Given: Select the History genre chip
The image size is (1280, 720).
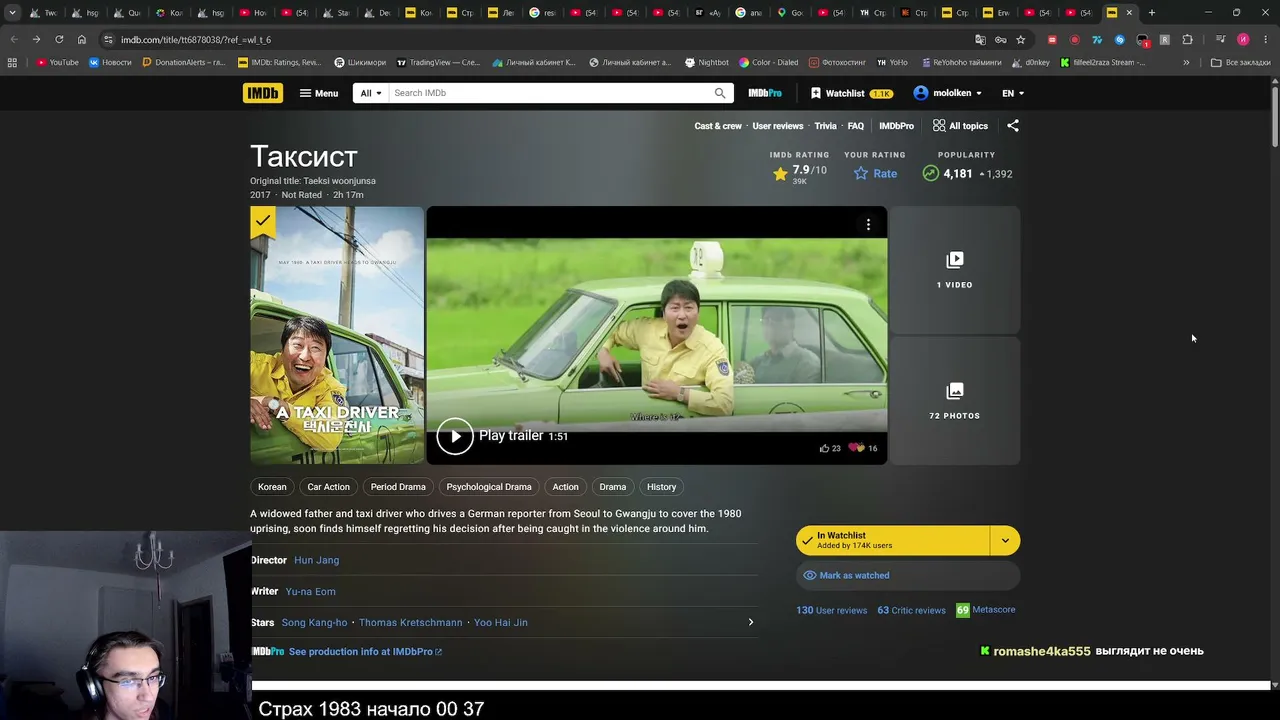Looking at the screenshot, I should [662, 487].
